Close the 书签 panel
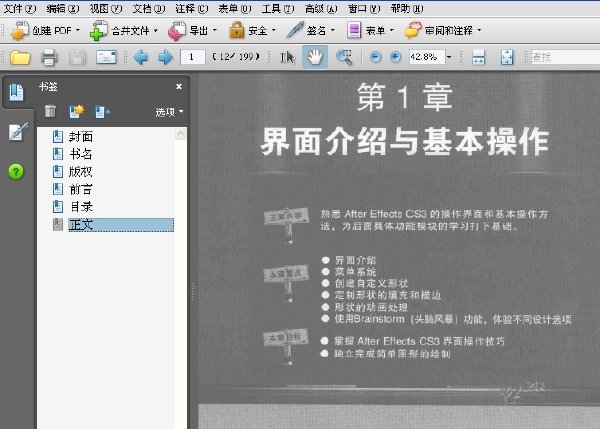This screenshot has width=600, height=429. click(x=179, y=87)
